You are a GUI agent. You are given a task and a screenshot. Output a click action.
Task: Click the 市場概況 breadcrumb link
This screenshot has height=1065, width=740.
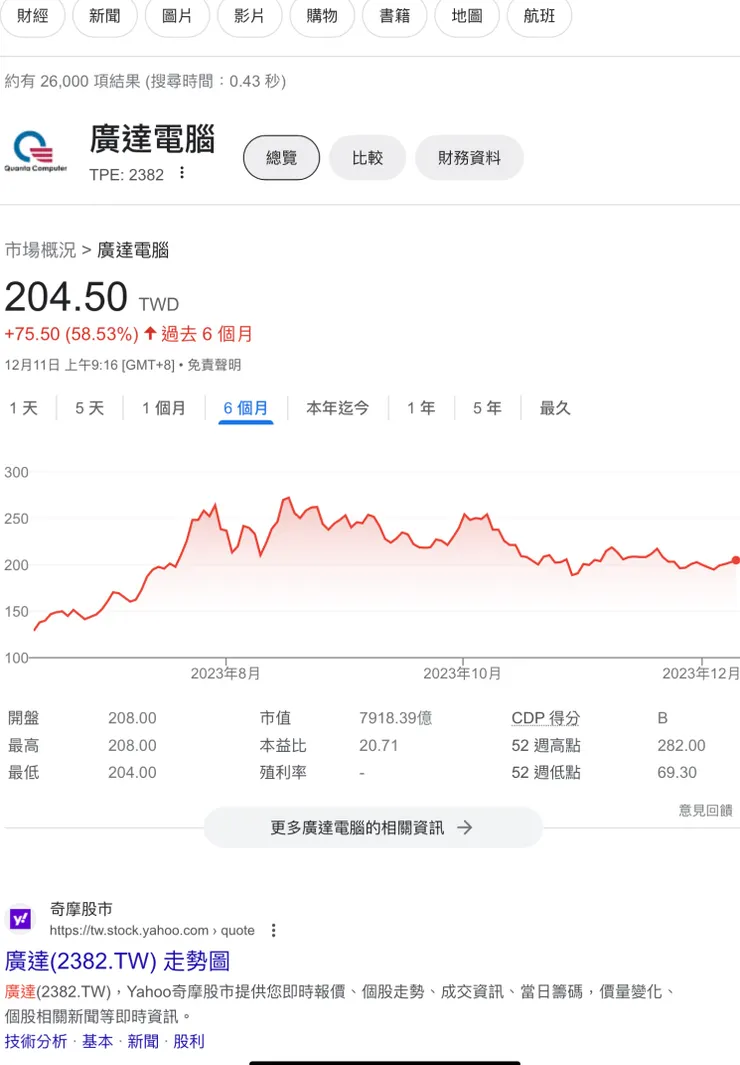tap(40, 250)
